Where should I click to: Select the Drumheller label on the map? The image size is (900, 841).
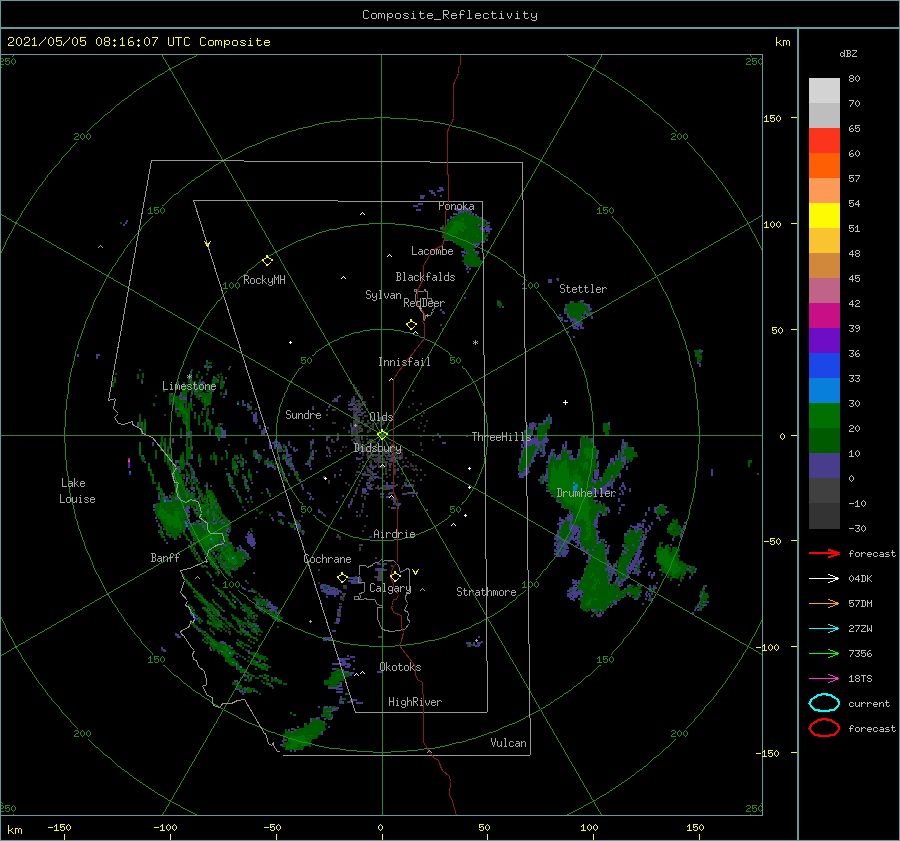click(x=586, y=493)
